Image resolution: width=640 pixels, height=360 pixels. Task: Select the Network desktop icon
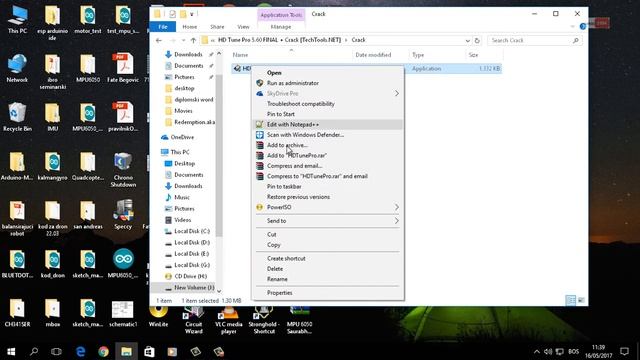tap(17, 68)
